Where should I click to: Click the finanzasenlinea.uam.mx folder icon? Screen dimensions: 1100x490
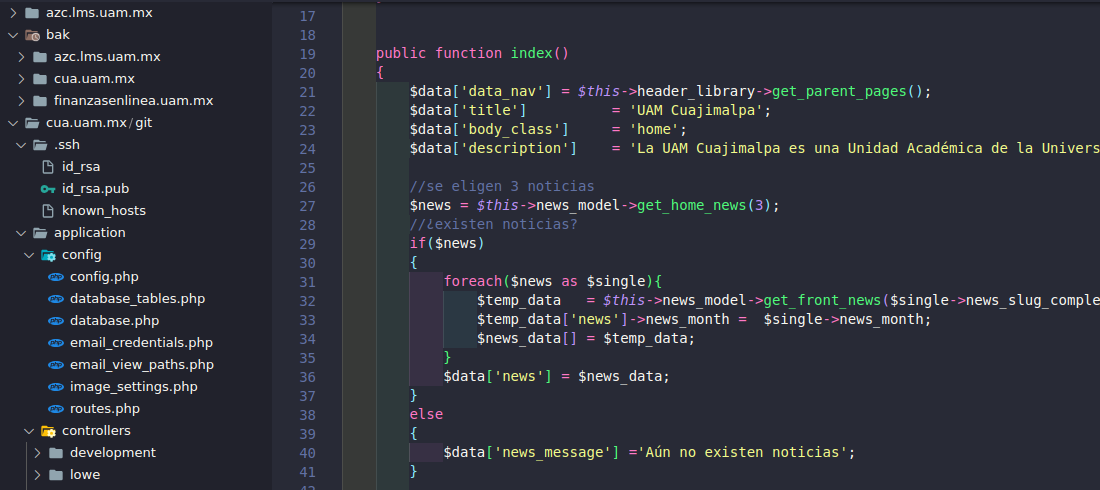point(40,100)
